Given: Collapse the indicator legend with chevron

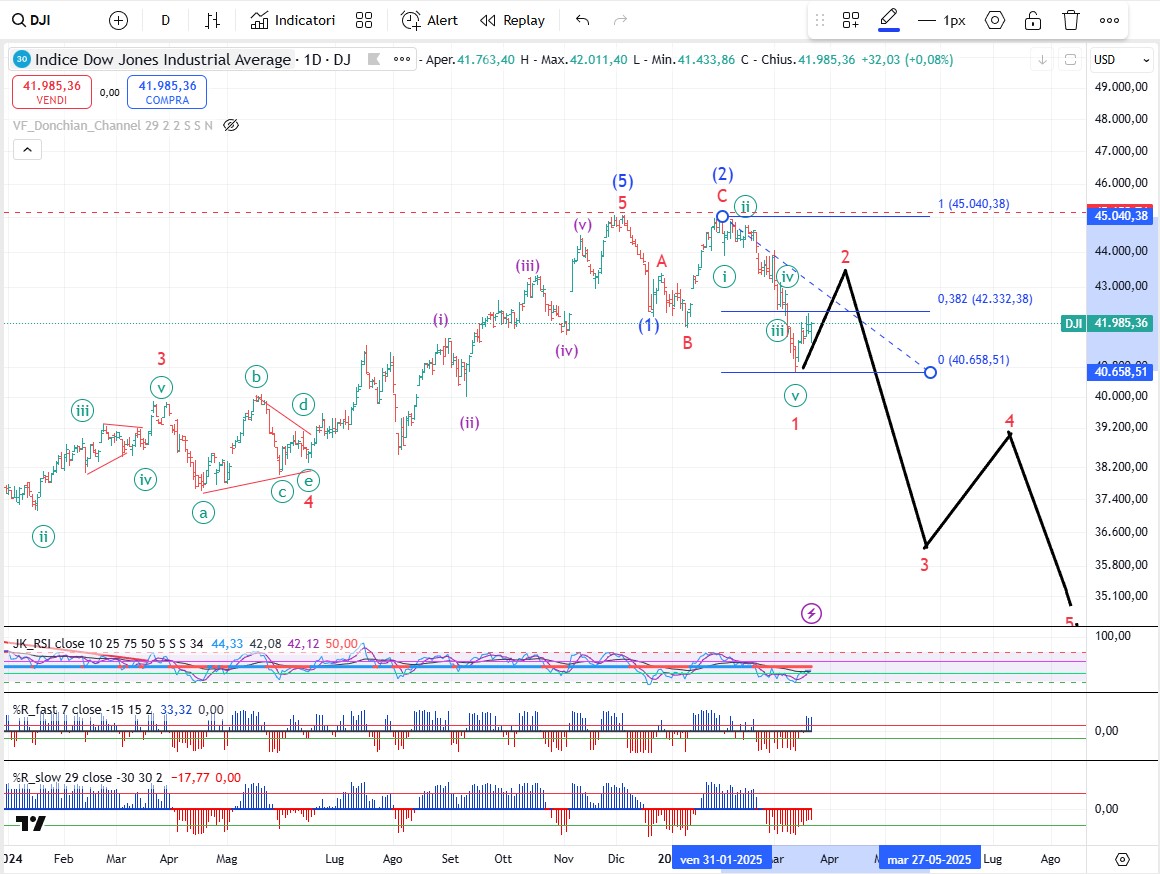Looking at the screenshot, I should coord(26,150).
